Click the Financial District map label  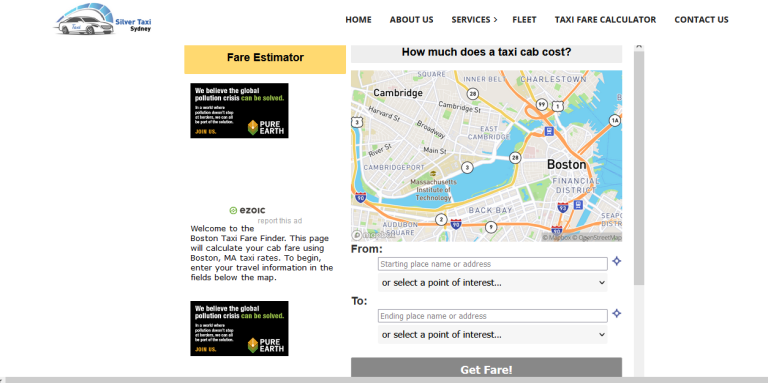pyautogui.click(x=575, y=185)
